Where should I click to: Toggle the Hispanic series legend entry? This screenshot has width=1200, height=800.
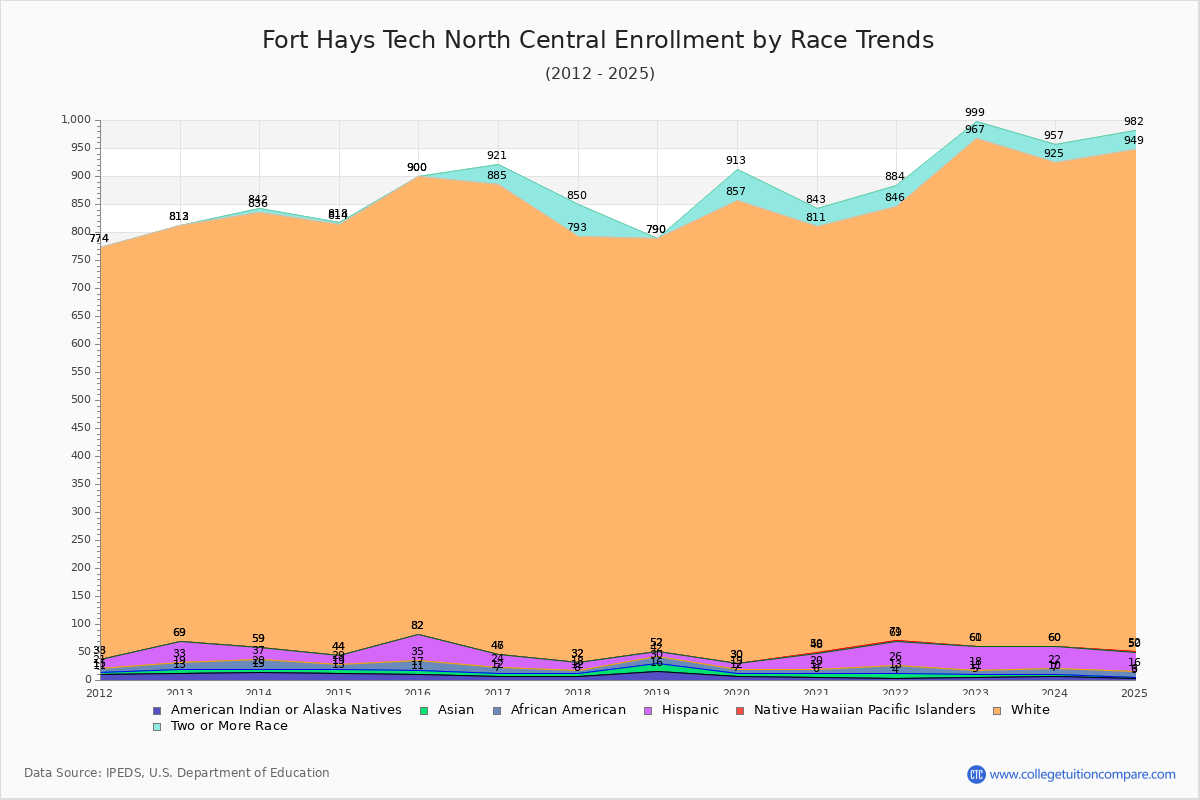[680, 710]
